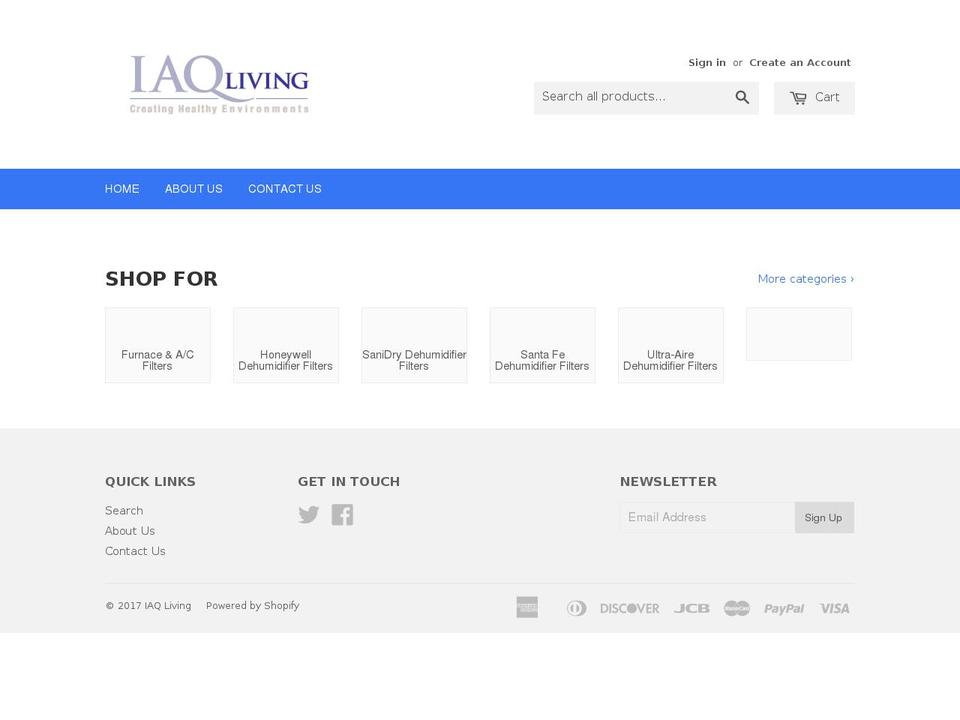Open the CONTACT US menu item
960x720 pixels.
pyautogui.click(x=285, y=188)
